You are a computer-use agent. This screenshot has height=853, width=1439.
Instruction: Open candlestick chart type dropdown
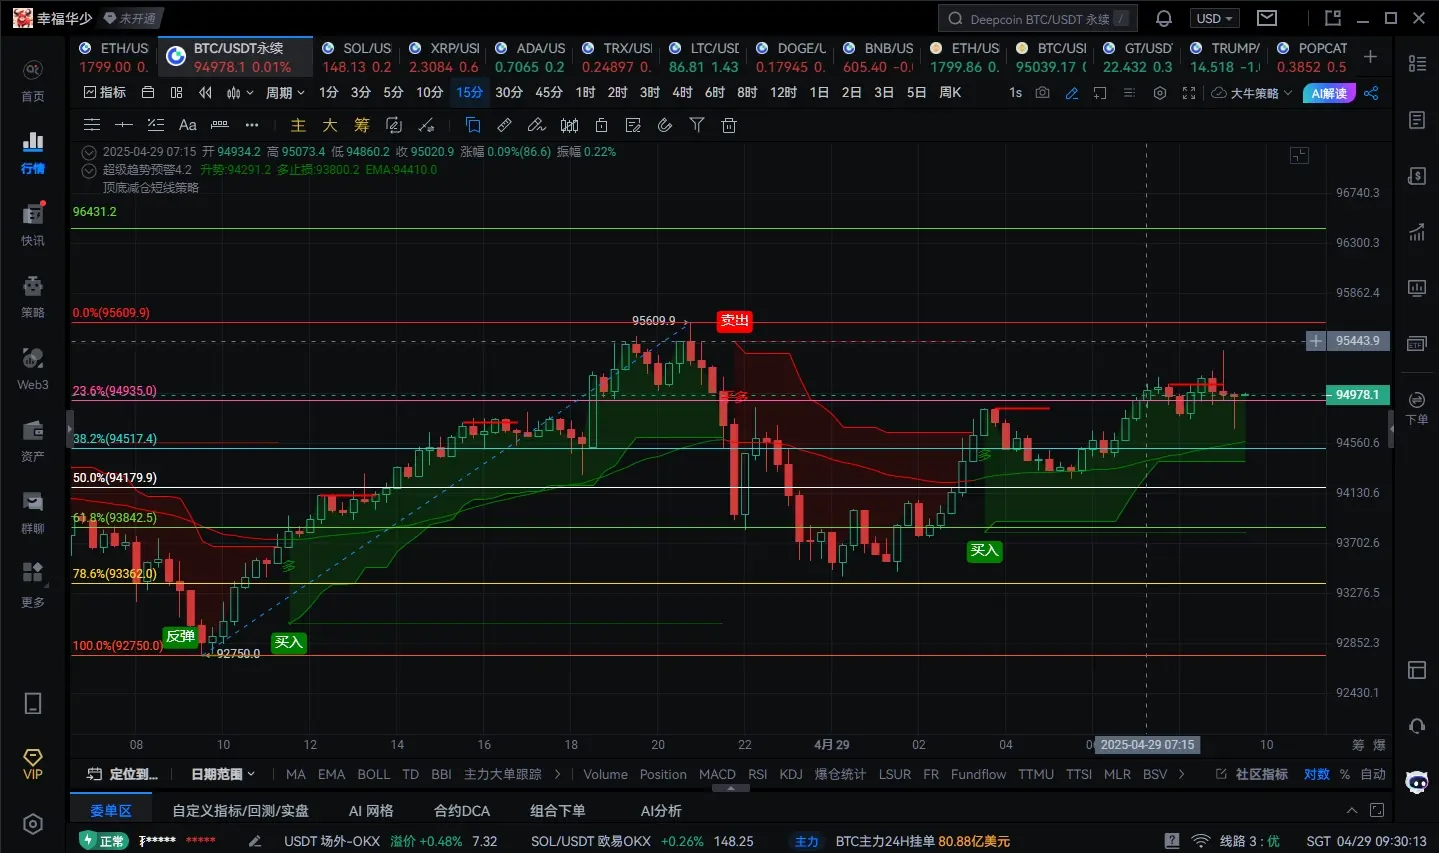(240, 92)
